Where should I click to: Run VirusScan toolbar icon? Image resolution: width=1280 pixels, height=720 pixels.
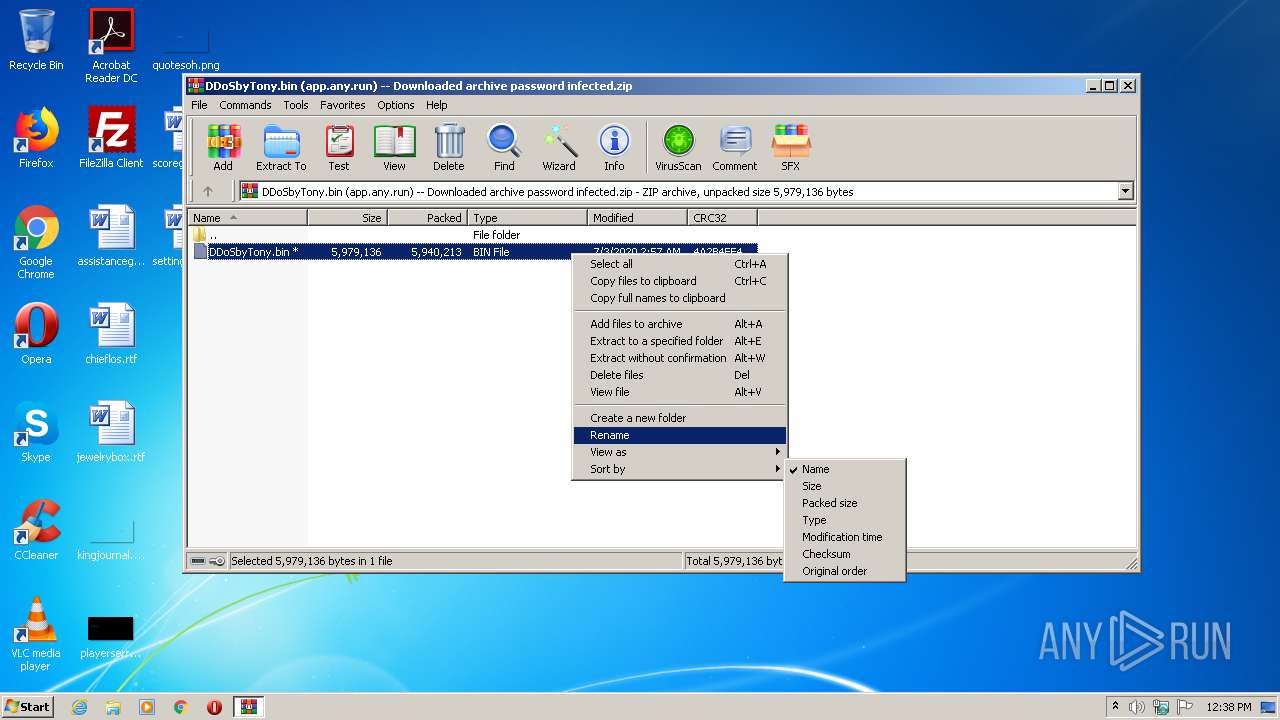[x=678, y=148]
